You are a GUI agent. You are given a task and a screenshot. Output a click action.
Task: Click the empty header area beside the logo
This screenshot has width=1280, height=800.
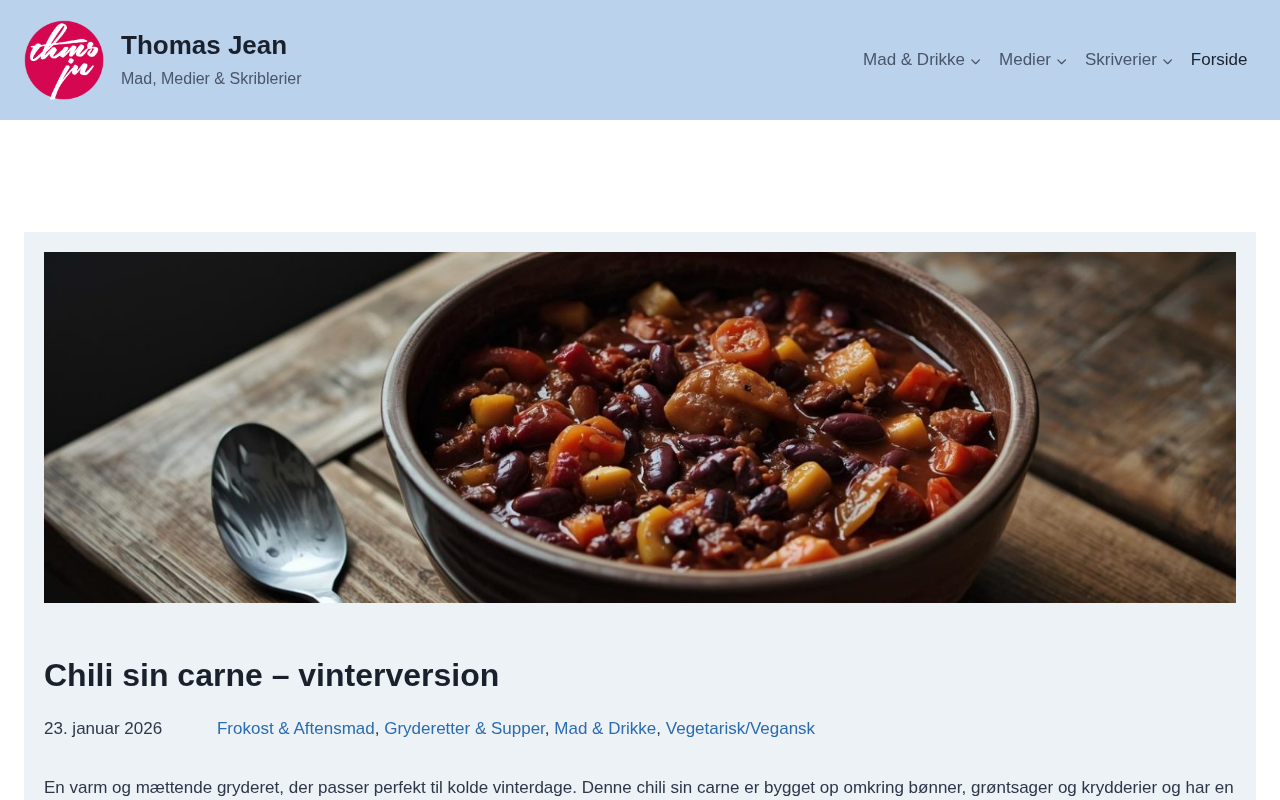[580, 60]
